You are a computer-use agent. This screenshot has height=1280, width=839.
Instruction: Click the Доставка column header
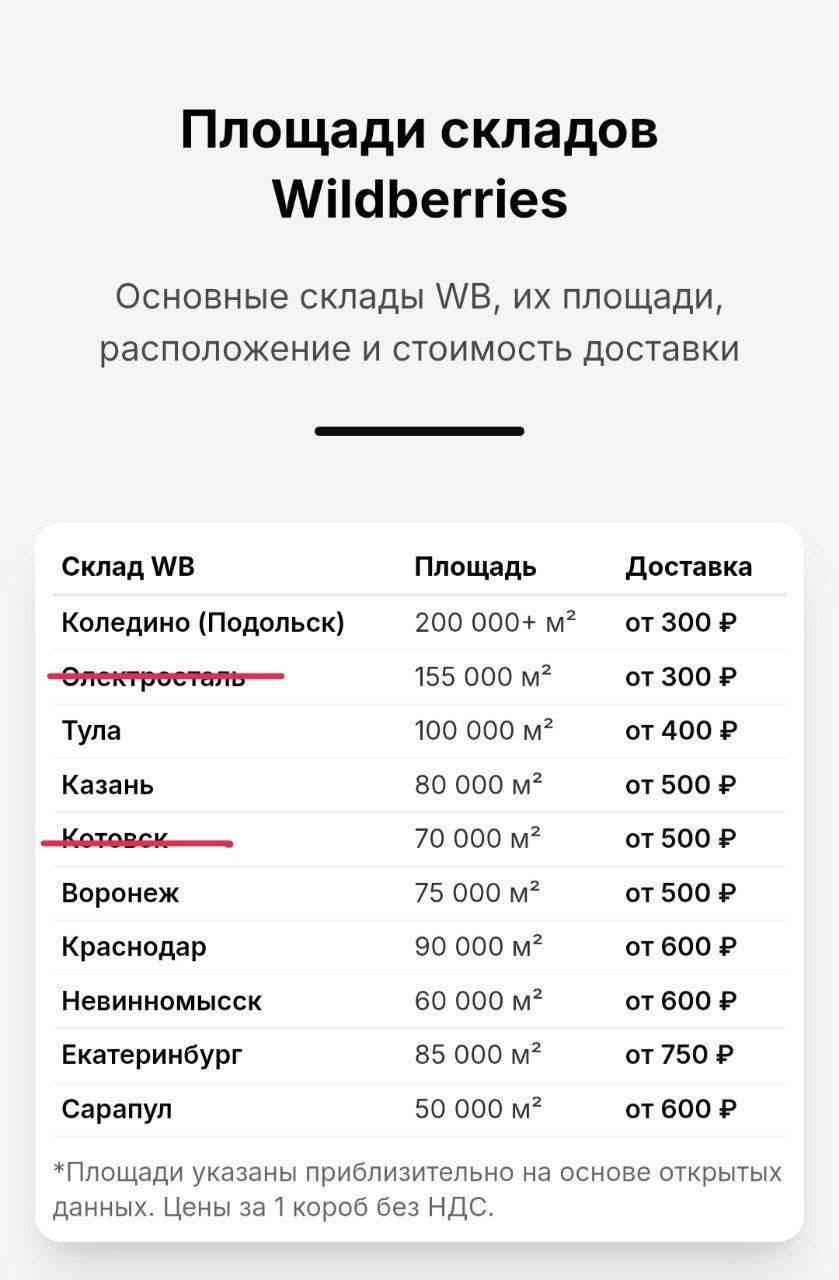point(689,567)
